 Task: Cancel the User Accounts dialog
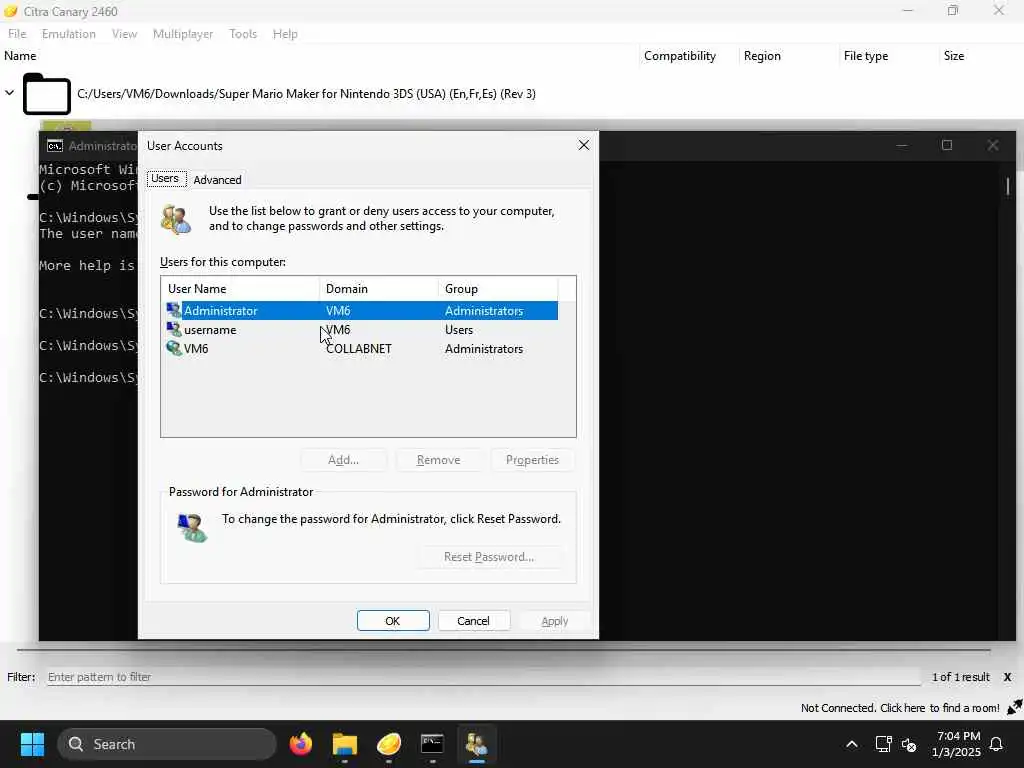(x=473, y=620)
